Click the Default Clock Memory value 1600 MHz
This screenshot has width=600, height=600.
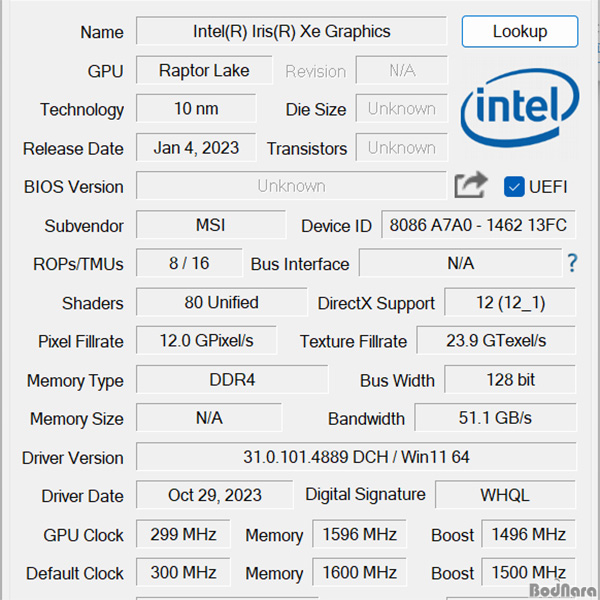point(359,572)
